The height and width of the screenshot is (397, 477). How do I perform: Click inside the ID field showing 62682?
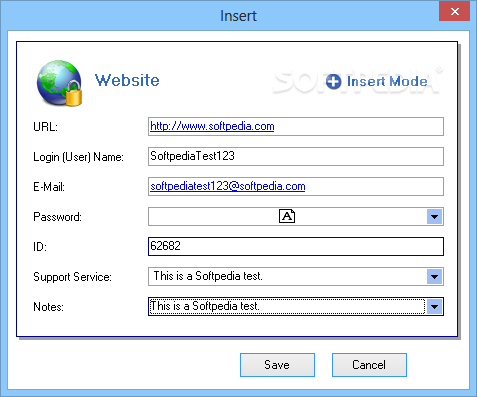[x=296, y=246]
